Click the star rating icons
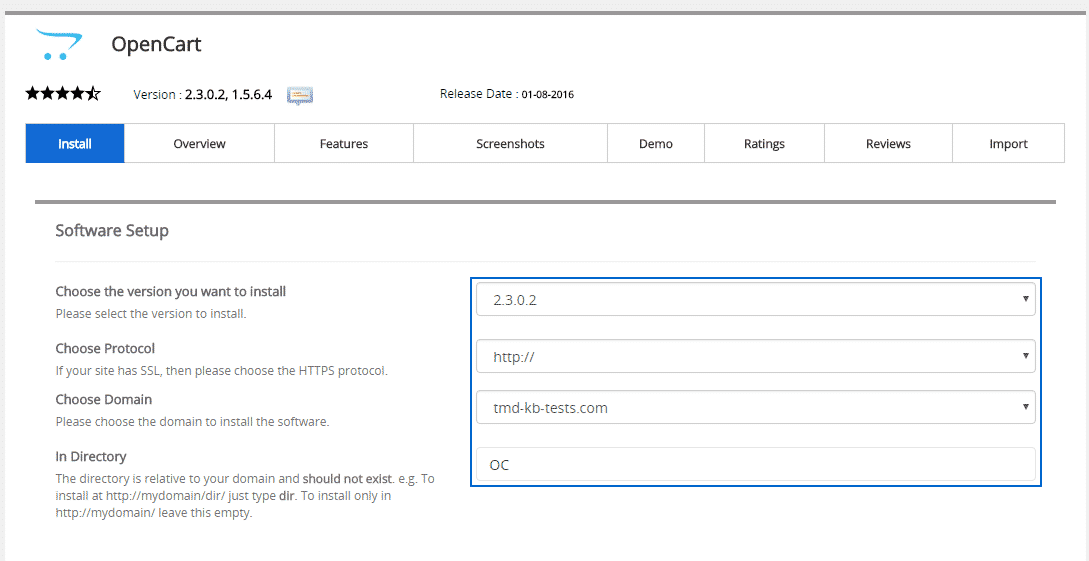The height and width of the screenshot is (561, 1089). 63,93
